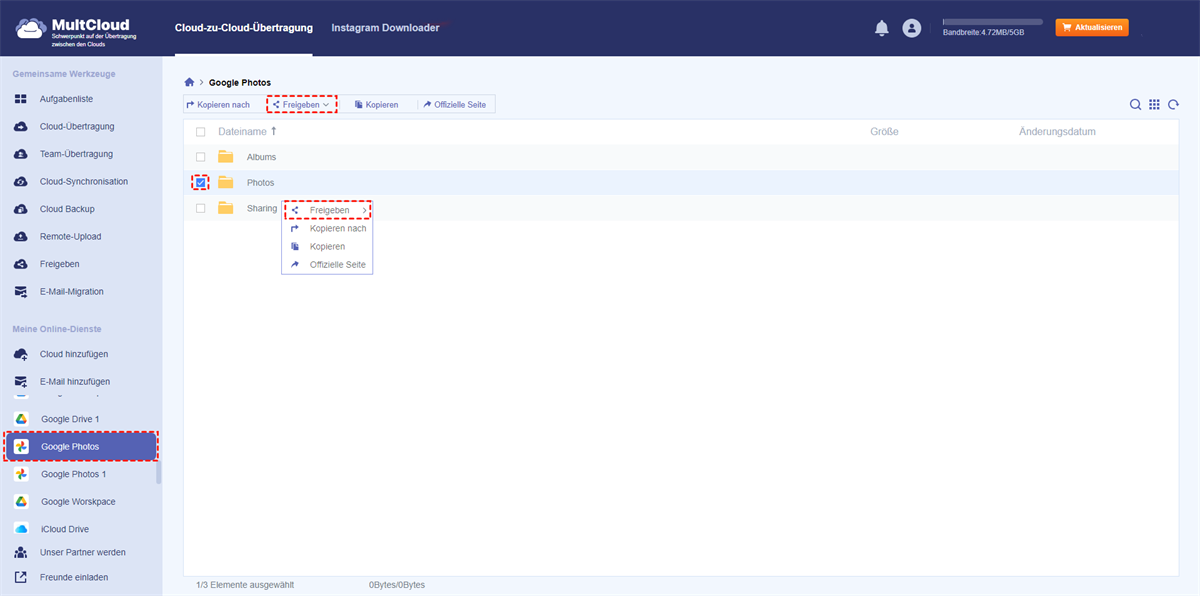The height and width of the screenshot is (596, 1200).
Task: Select the Google Workspace account
Action: (x=78, y=501)
